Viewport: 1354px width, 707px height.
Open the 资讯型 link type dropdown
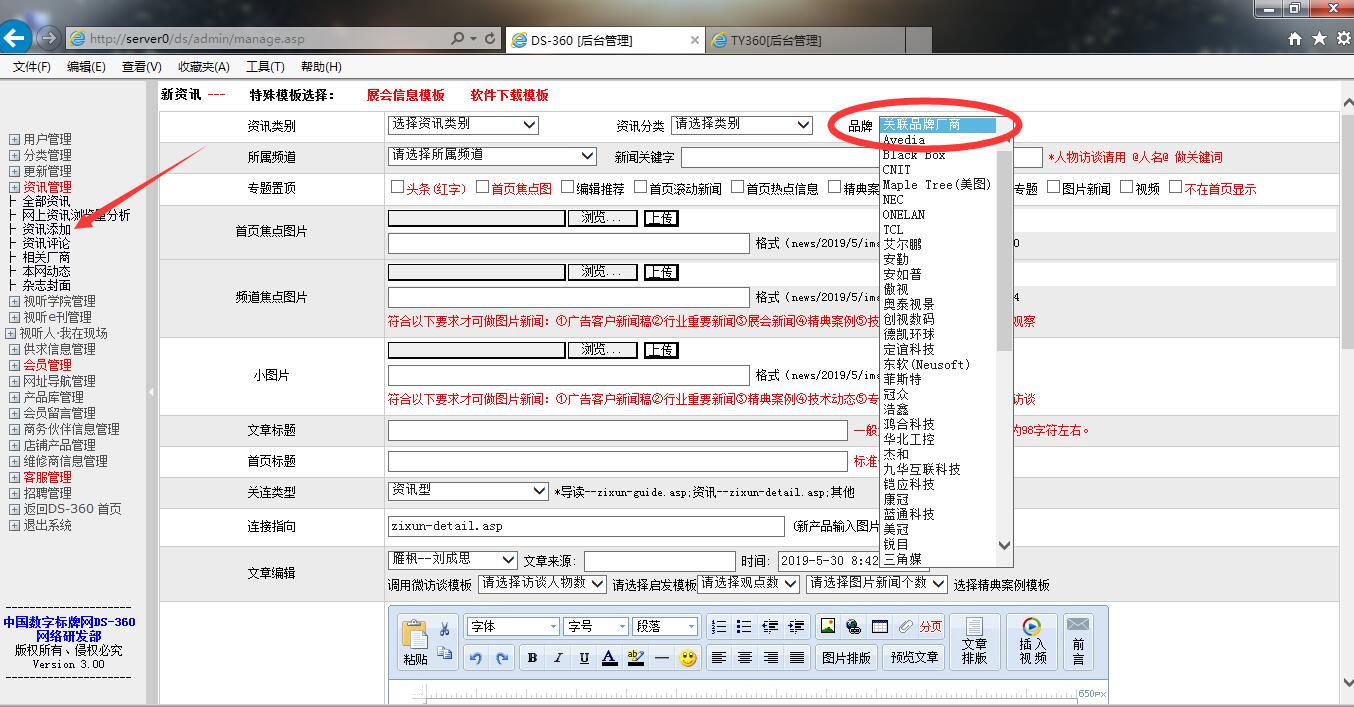coord(467,491)
